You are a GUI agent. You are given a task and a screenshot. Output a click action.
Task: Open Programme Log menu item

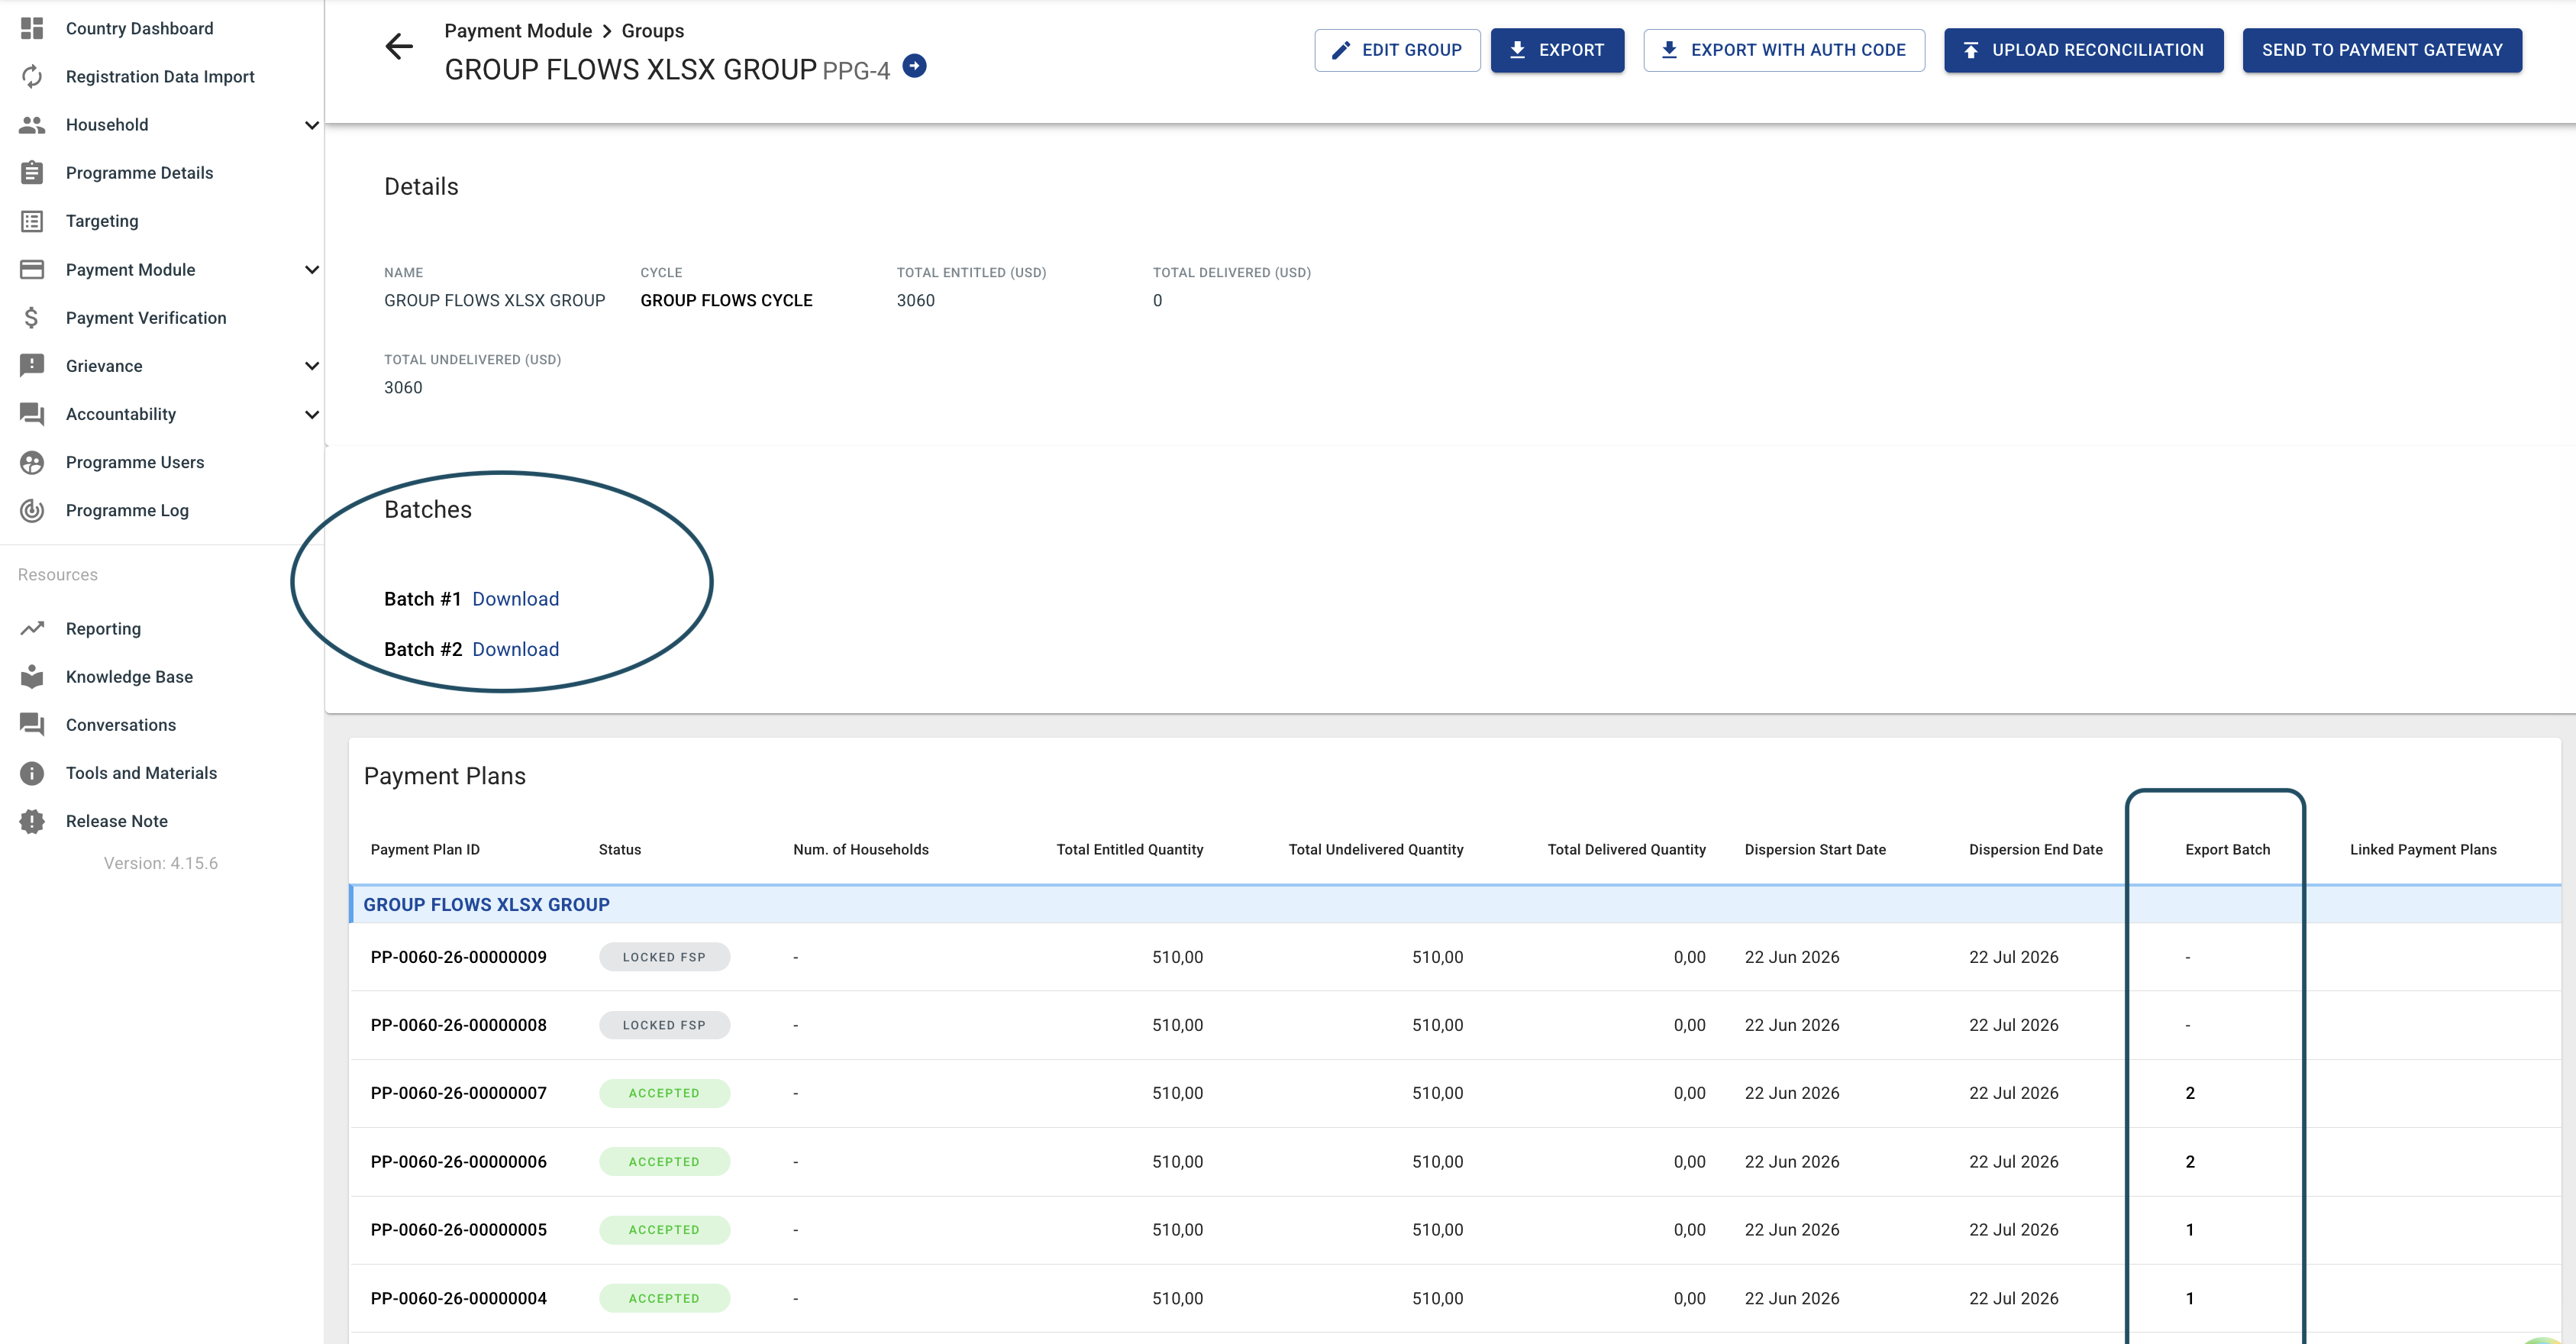[127, 509]
